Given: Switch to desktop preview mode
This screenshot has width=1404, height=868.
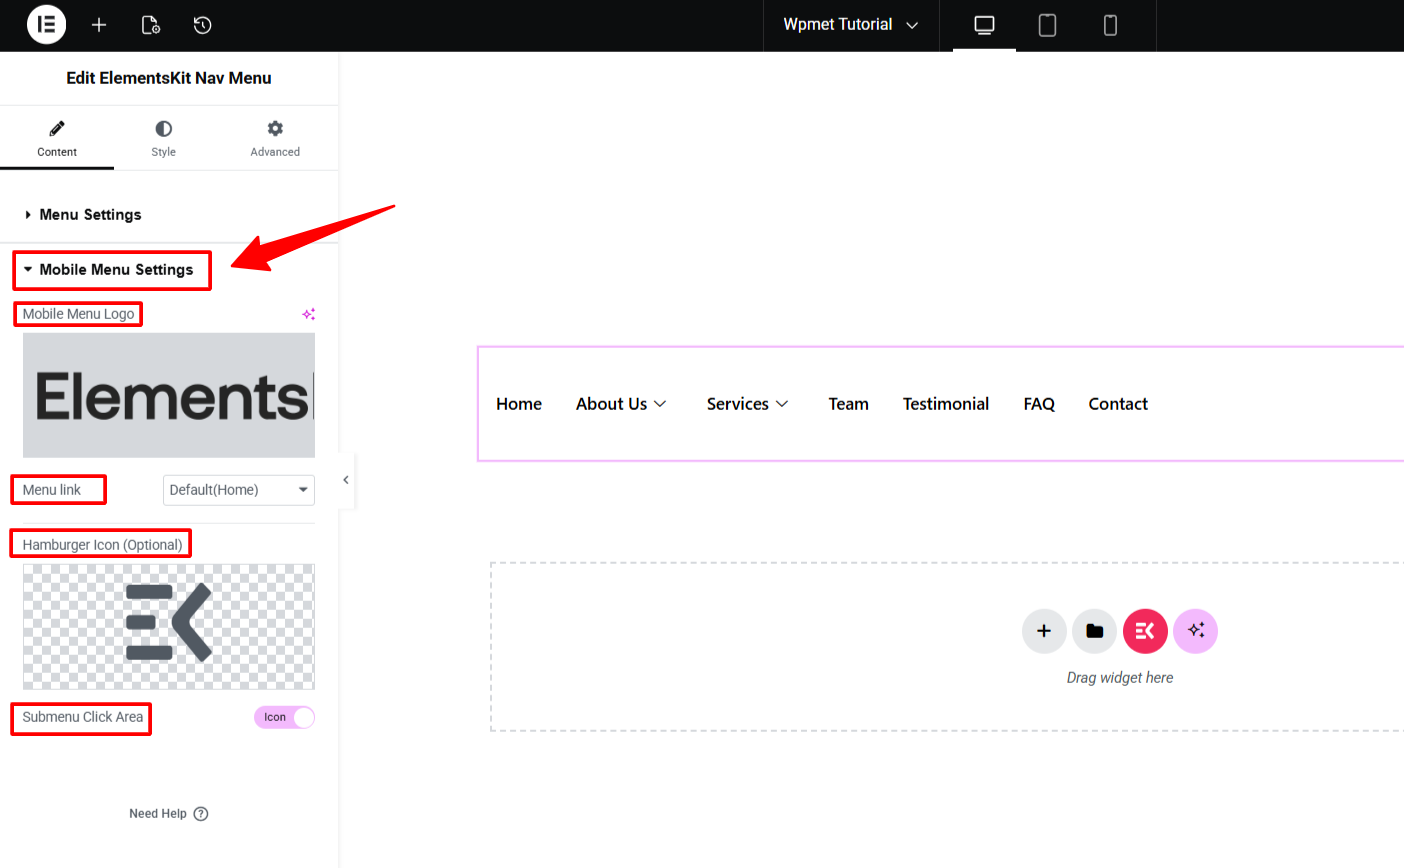Looking at the screenshot, I should 983,25.
